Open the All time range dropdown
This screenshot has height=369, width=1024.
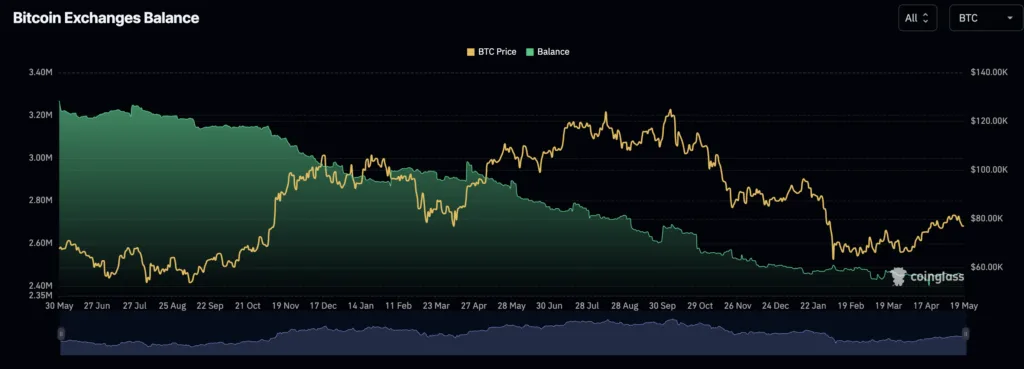918,18
